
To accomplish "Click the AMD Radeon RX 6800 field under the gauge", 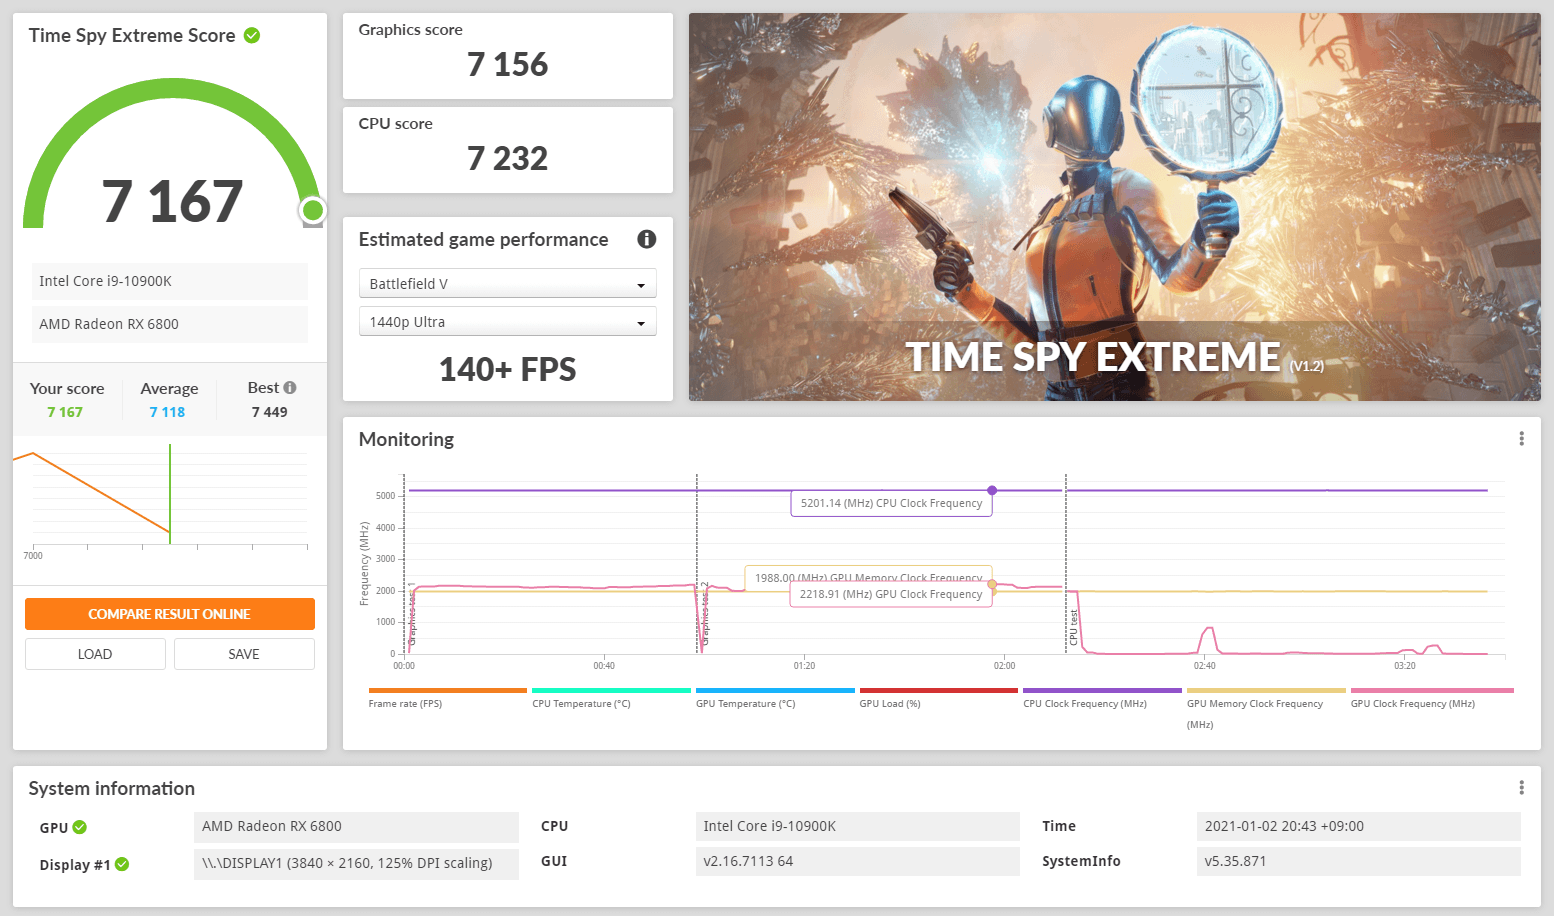I will coord(170,324).
